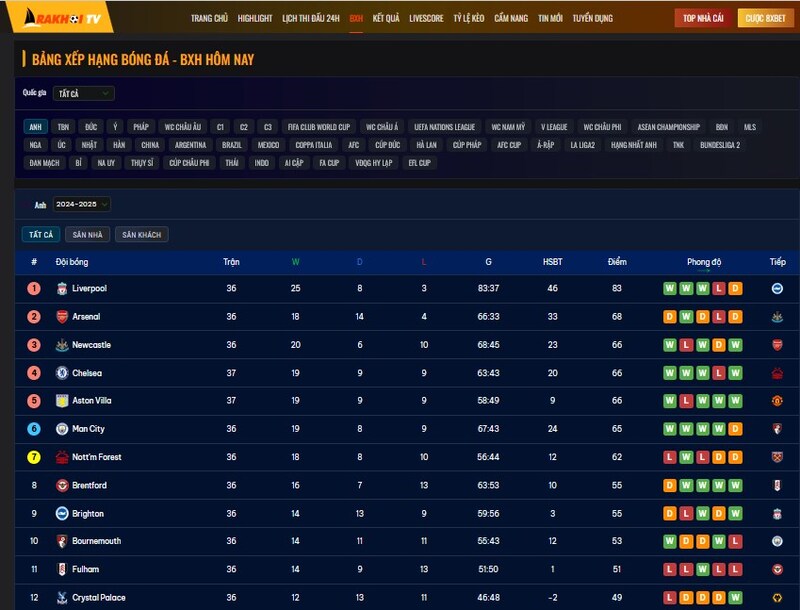This screenshot has width=800, height=610.
Task: Open Tin Mới in navigation
Action: coord(551,18)
